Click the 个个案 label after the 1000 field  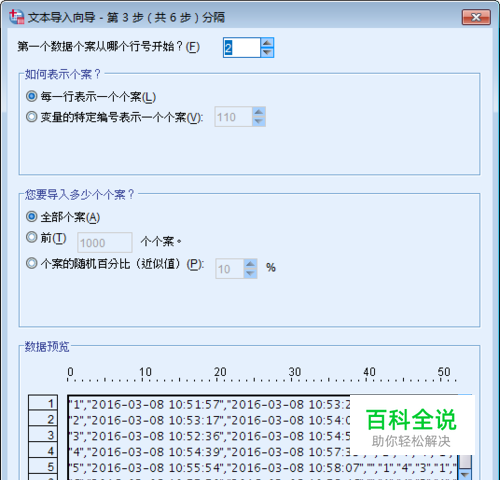(x=161, y=241)
